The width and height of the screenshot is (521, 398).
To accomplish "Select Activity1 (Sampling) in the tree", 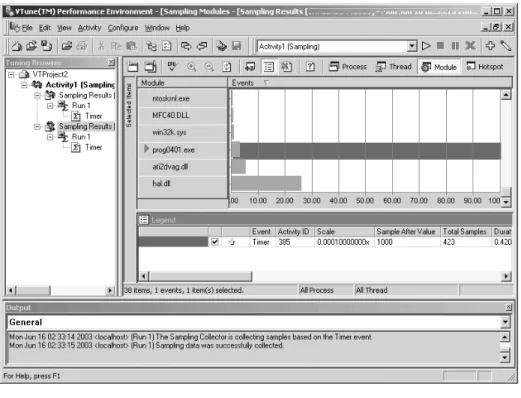I will pos(80,85).
